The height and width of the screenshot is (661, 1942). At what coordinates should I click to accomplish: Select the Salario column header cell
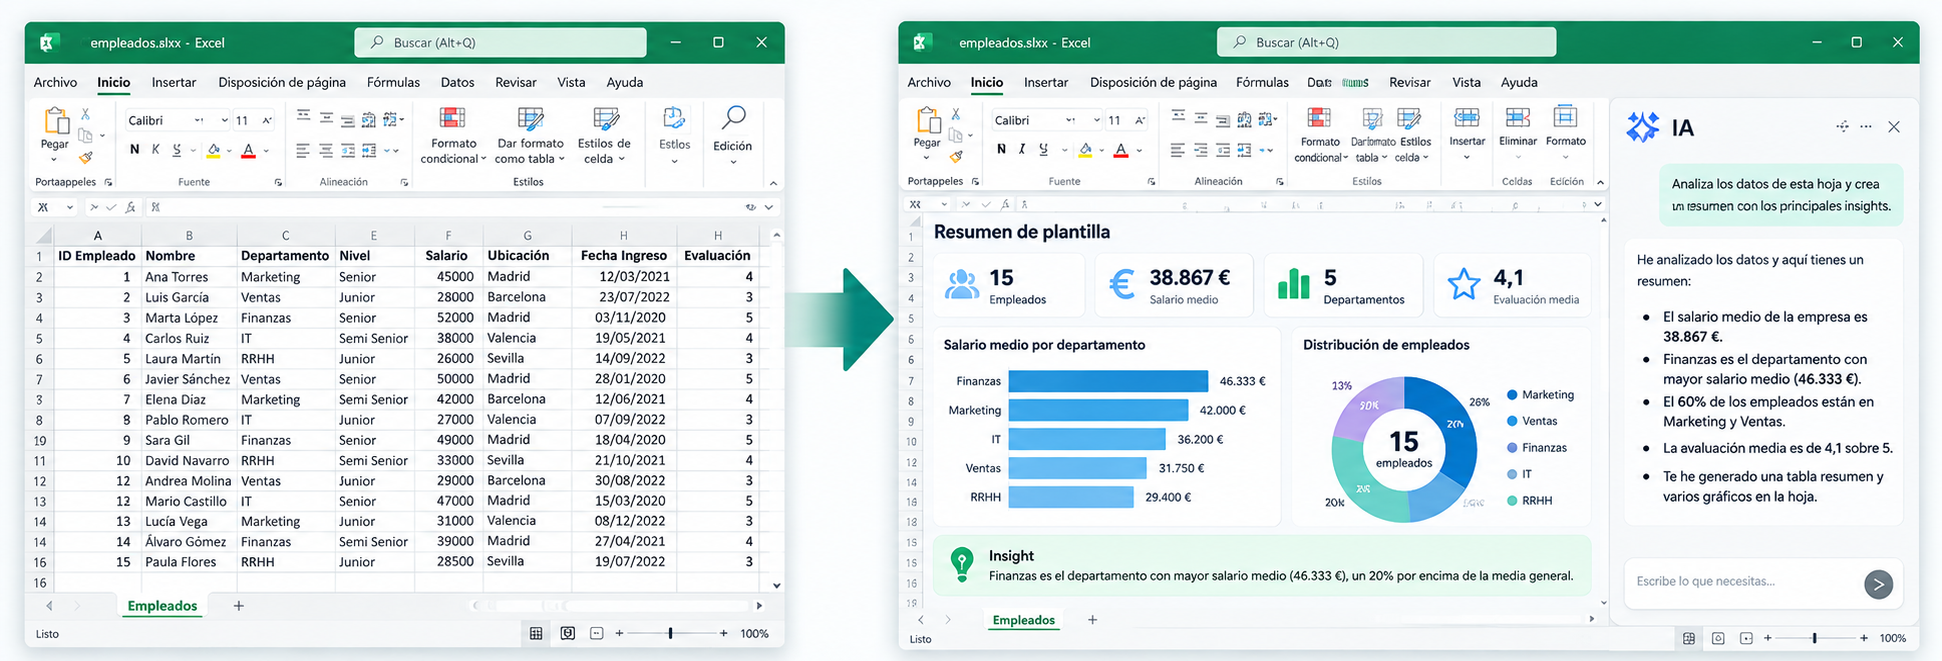(x=447, y=256)
